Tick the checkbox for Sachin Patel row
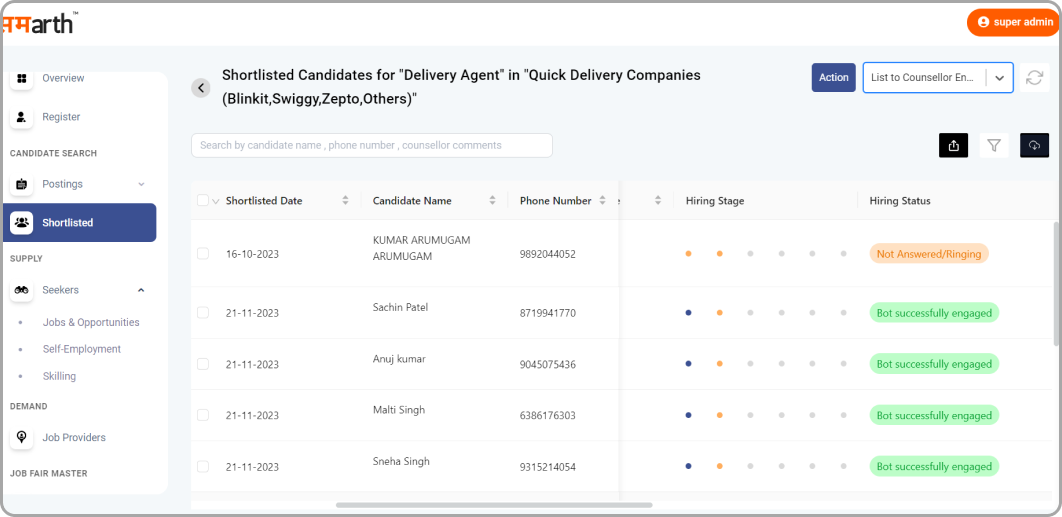Screen dimensions: 1062x517 (203, 313)
